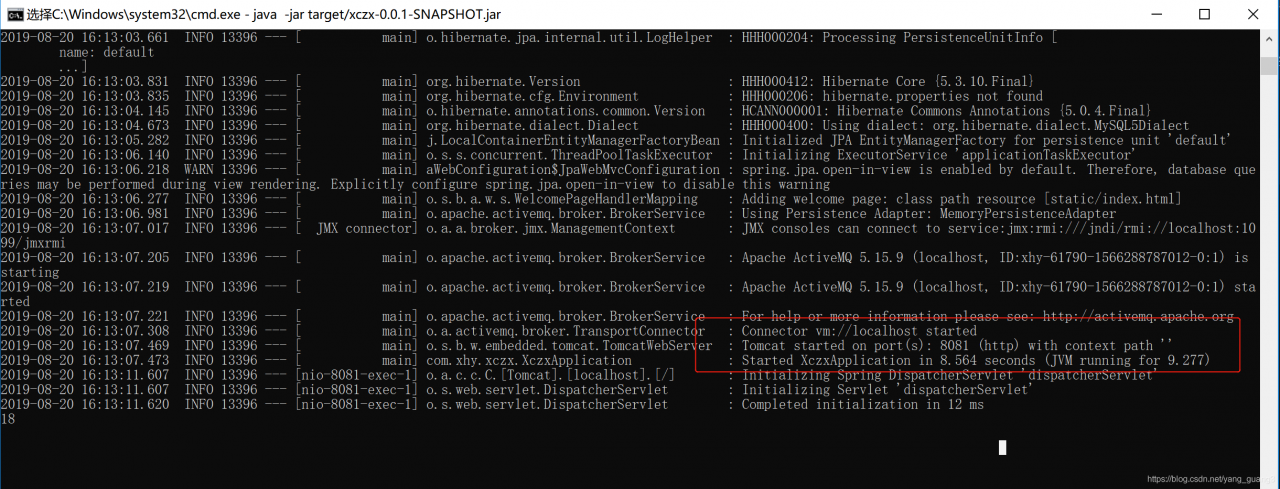Click "Initializing Spring DispatcherServlet 'dispatcherServlet'" message
This screenshot has height=489, width=1280.
948,375
